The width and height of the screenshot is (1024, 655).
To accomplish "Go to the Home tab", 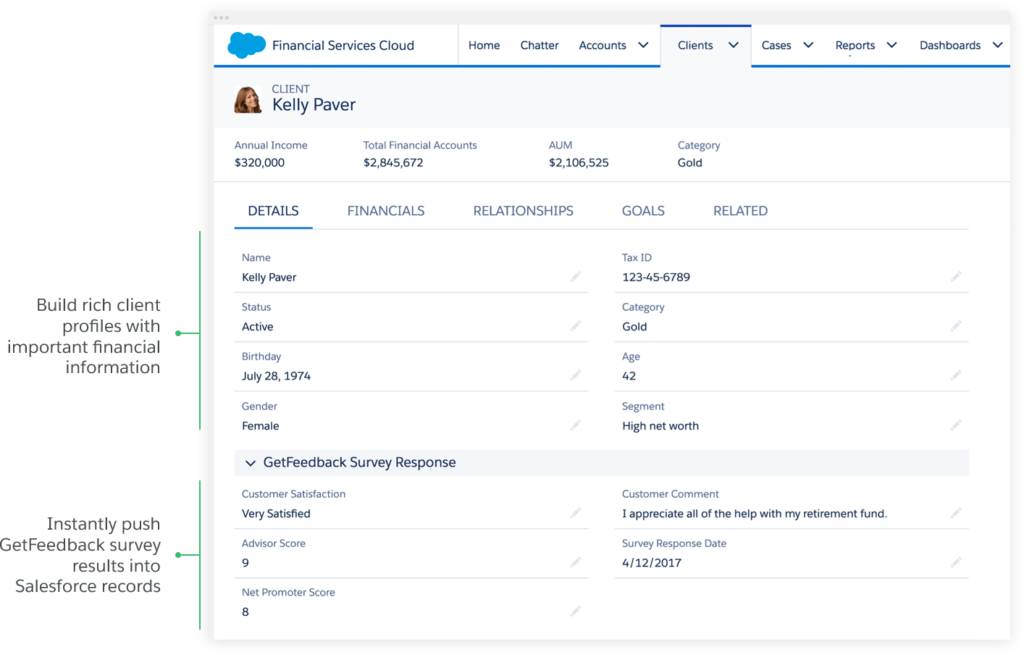I will pyautogui.click(x=484, y=45).
